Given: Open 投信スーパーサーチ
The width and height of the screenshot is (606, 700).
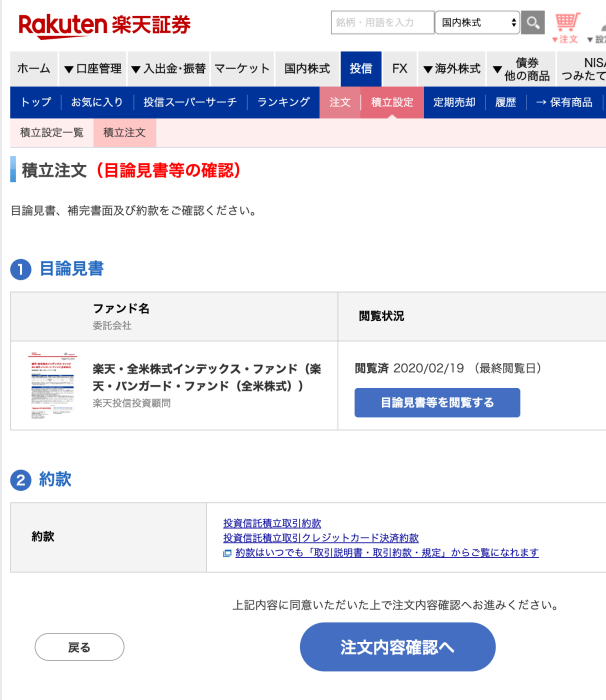Looking at the screenshot, I should (x=190, y=102).
